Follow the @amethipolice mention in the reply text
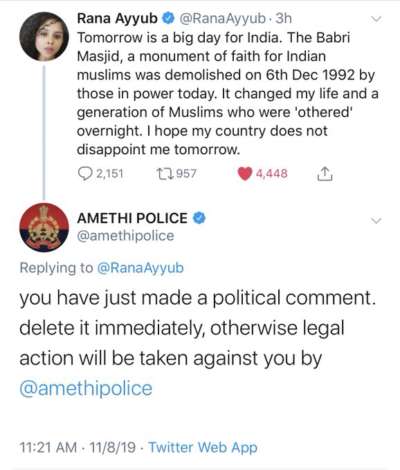The image size is (400, 470). (86, 389)
